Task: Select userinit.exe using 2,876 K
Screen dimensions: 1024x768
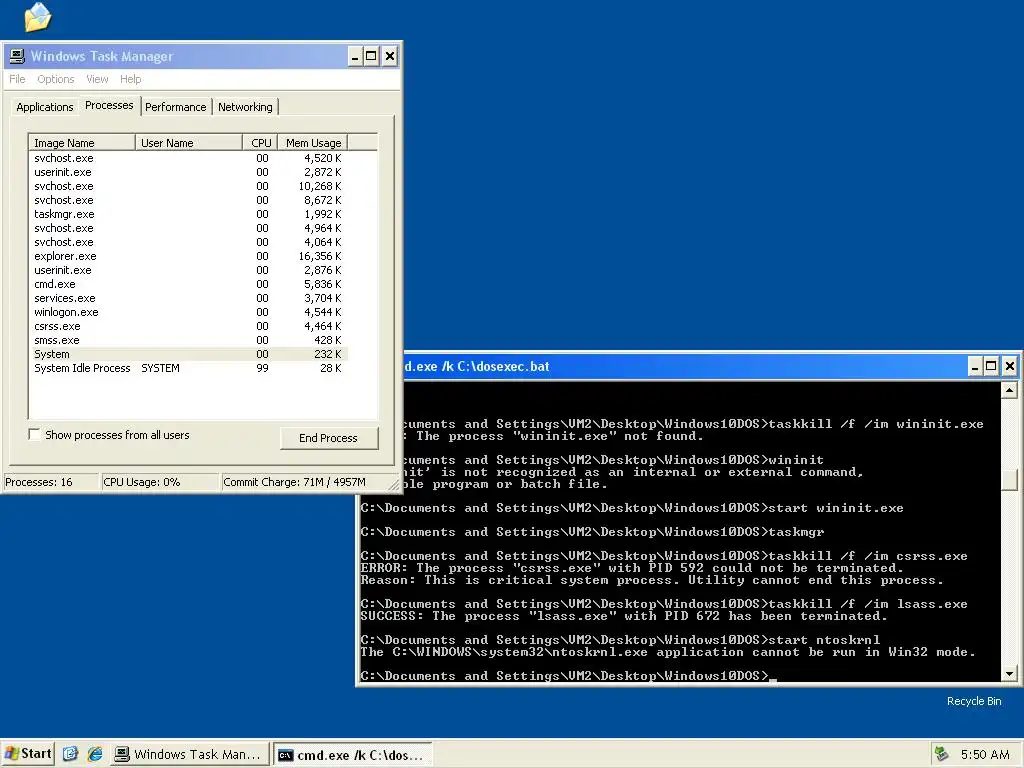Action: (x=188, y=270)
